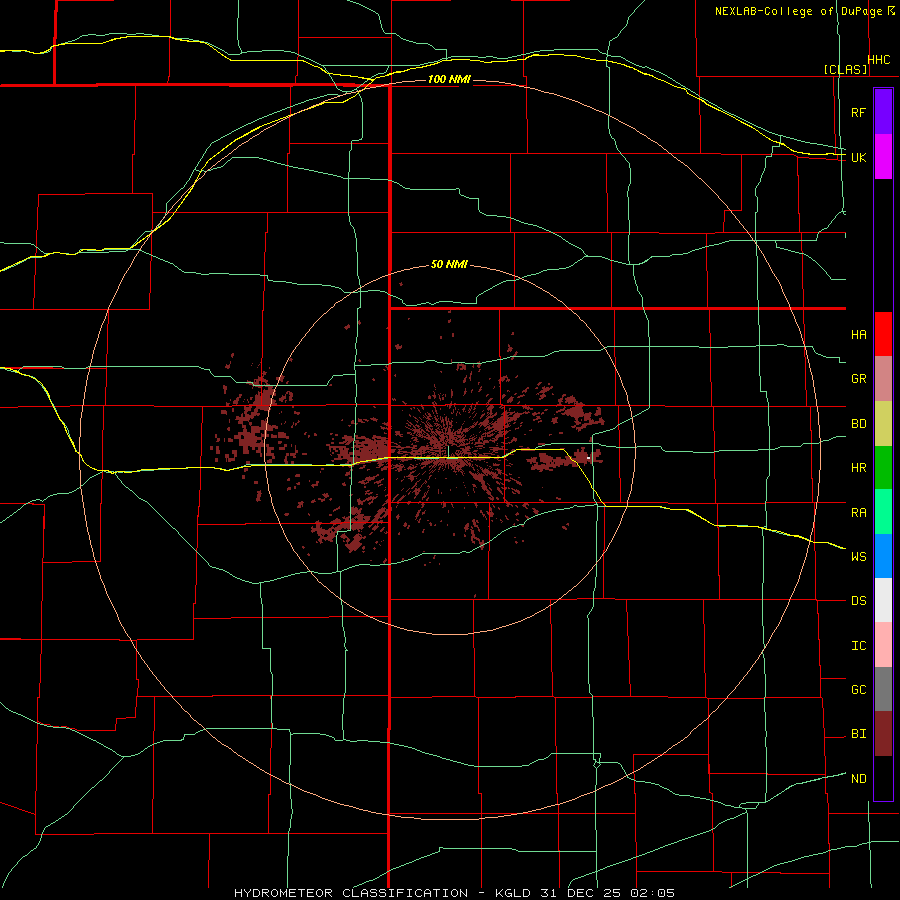This screenshot has height=900, width=900.
Task: Click the RF legend label
Action: click(858, 112)
